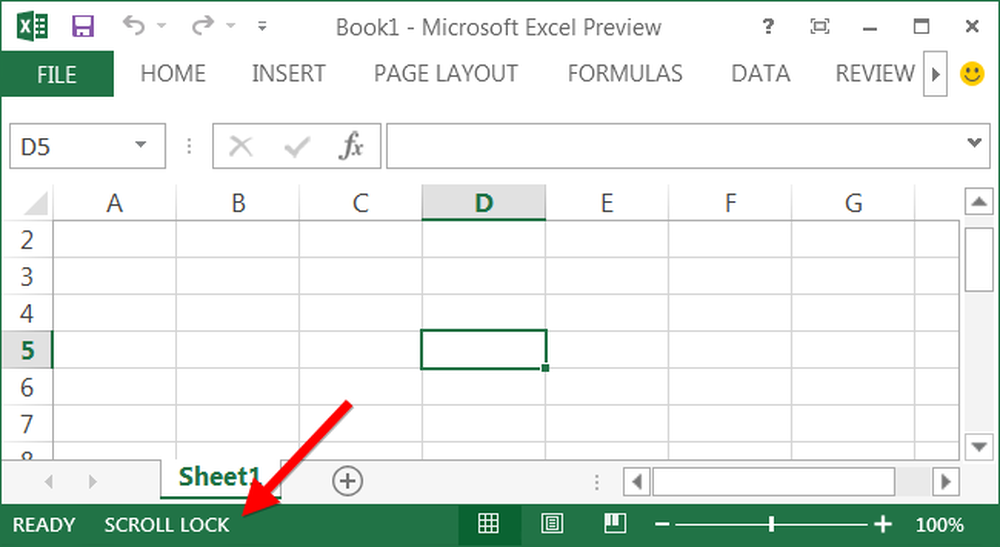Add a new sheet plus button
Image resolution: width=1000 pixels, height=547 pixels.
pyautogui.click(x=348, y=481)
